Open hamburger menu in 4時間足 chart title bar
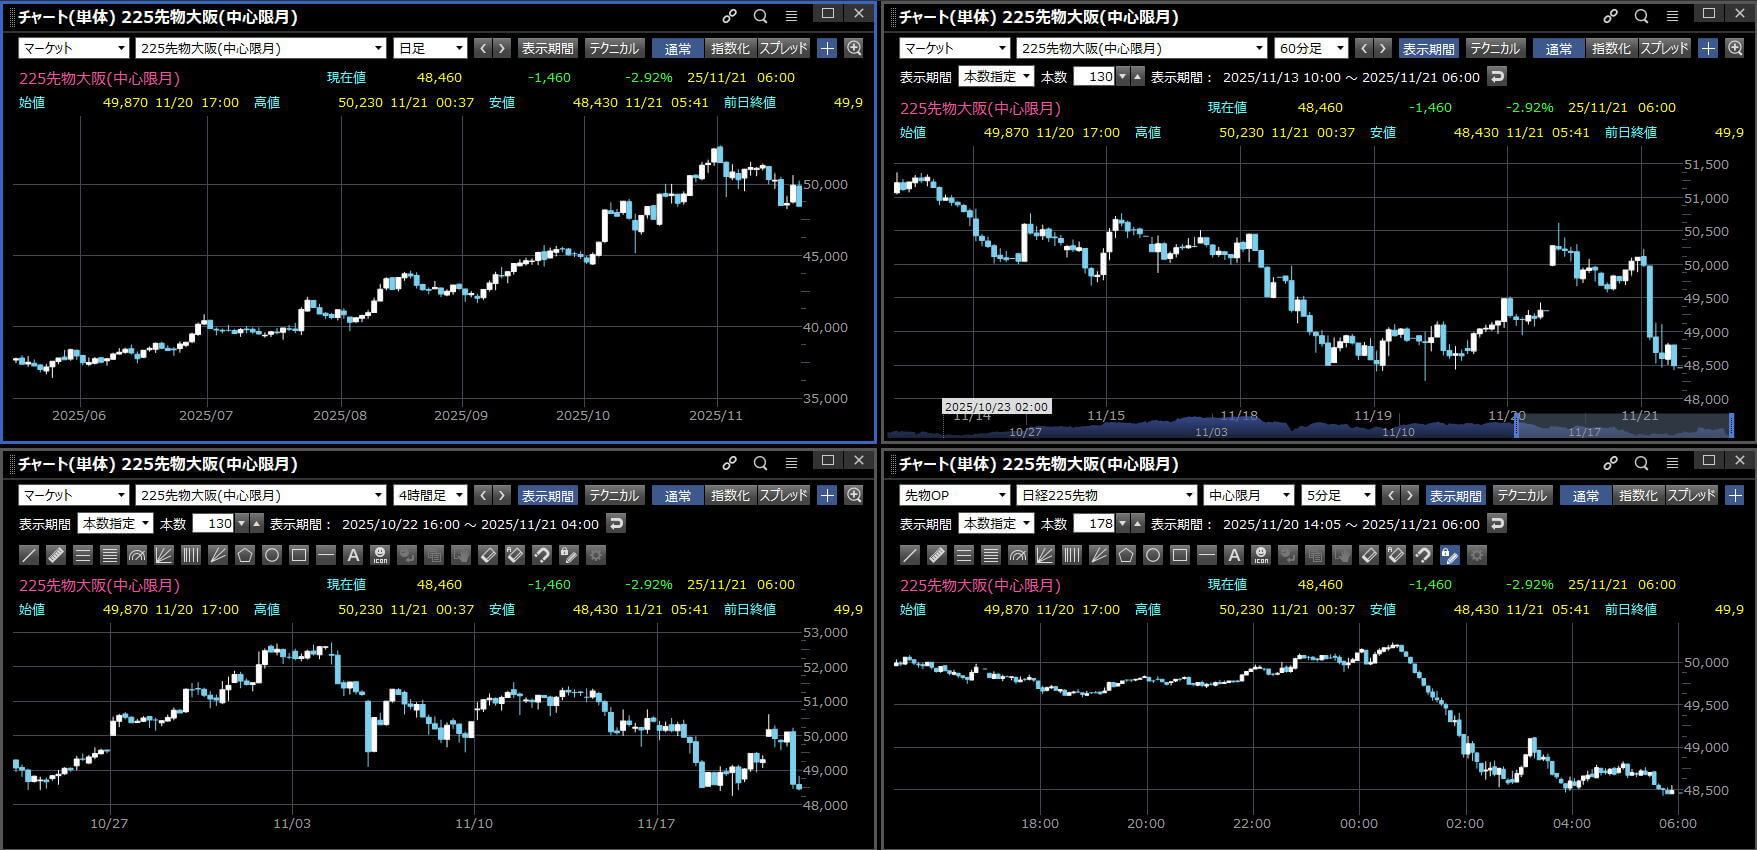The image size is (1757, 850). tap(791, 463)
